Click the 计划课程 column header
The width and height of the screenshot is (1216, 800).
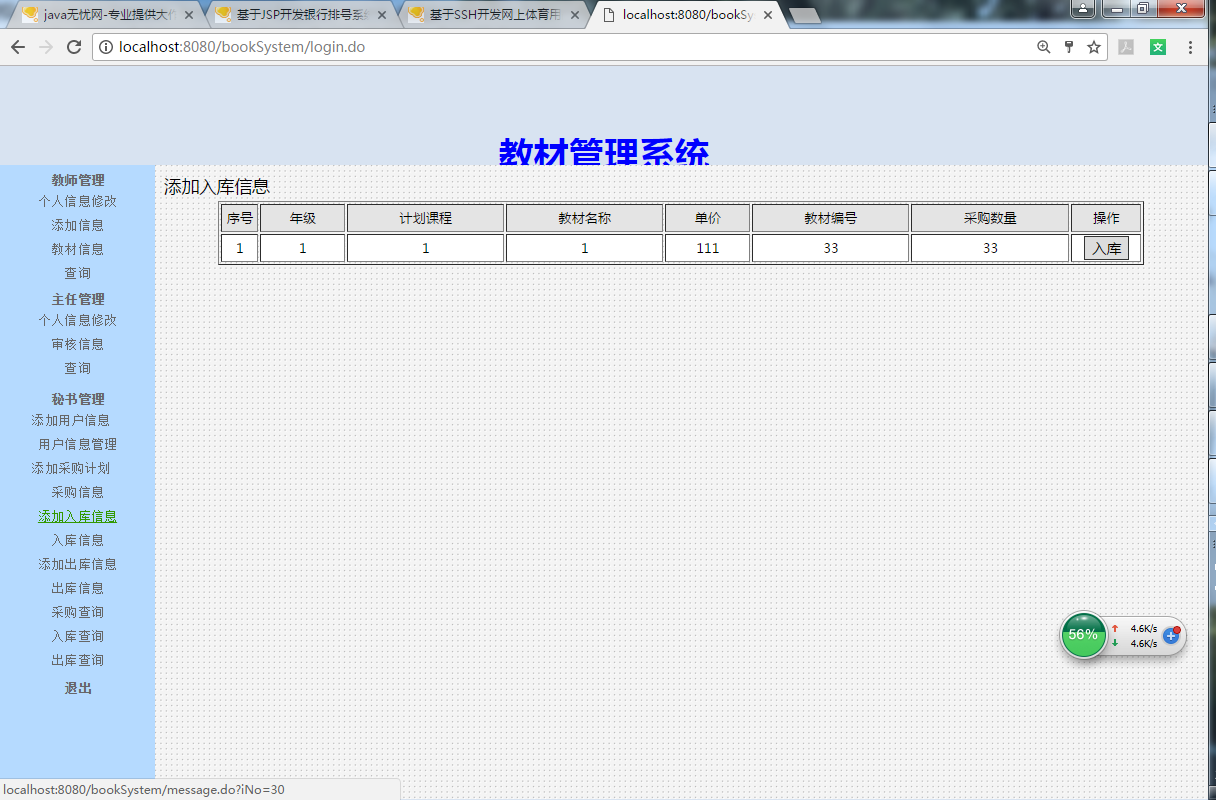(x=425, y=218)
